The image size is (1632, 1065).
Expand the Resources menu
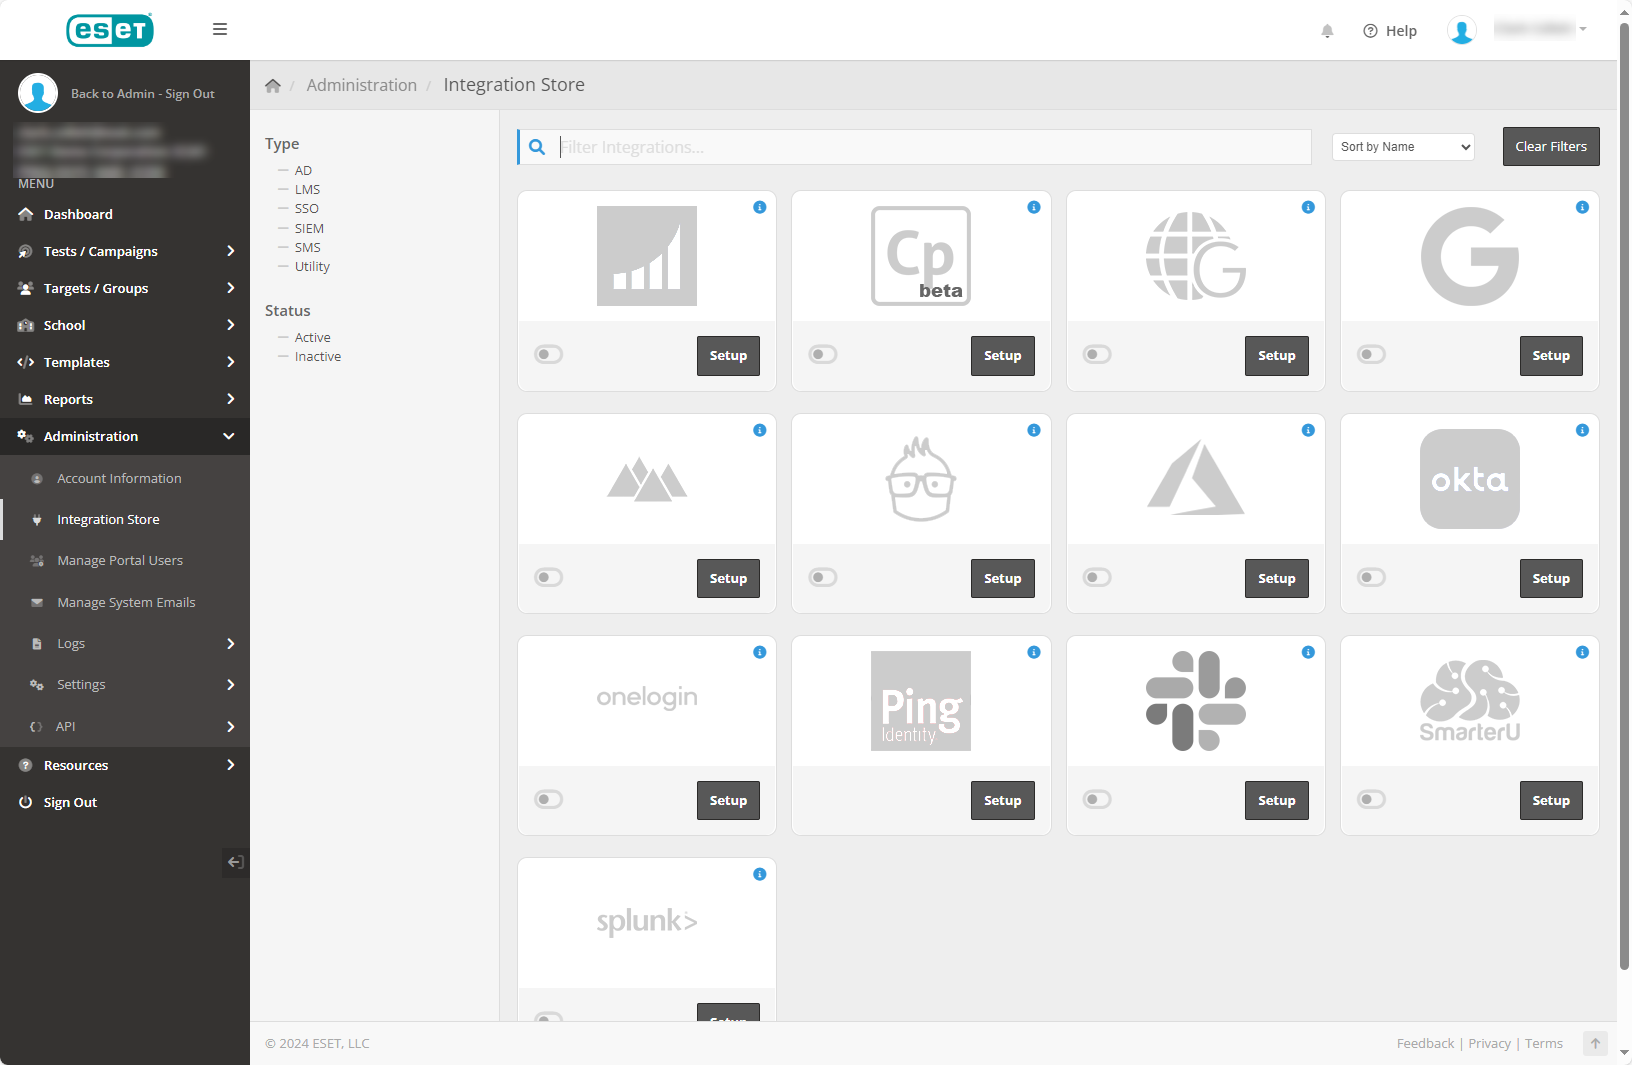(125, 765)
